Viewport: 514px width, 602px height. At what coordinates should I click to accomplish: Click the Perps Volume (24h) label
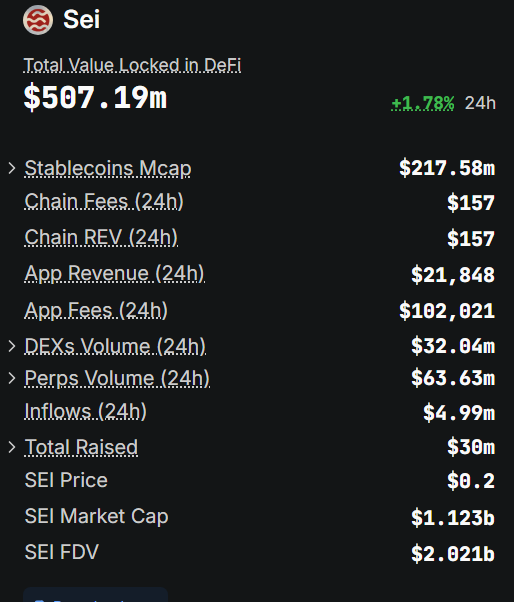click(x=117, y=379)
